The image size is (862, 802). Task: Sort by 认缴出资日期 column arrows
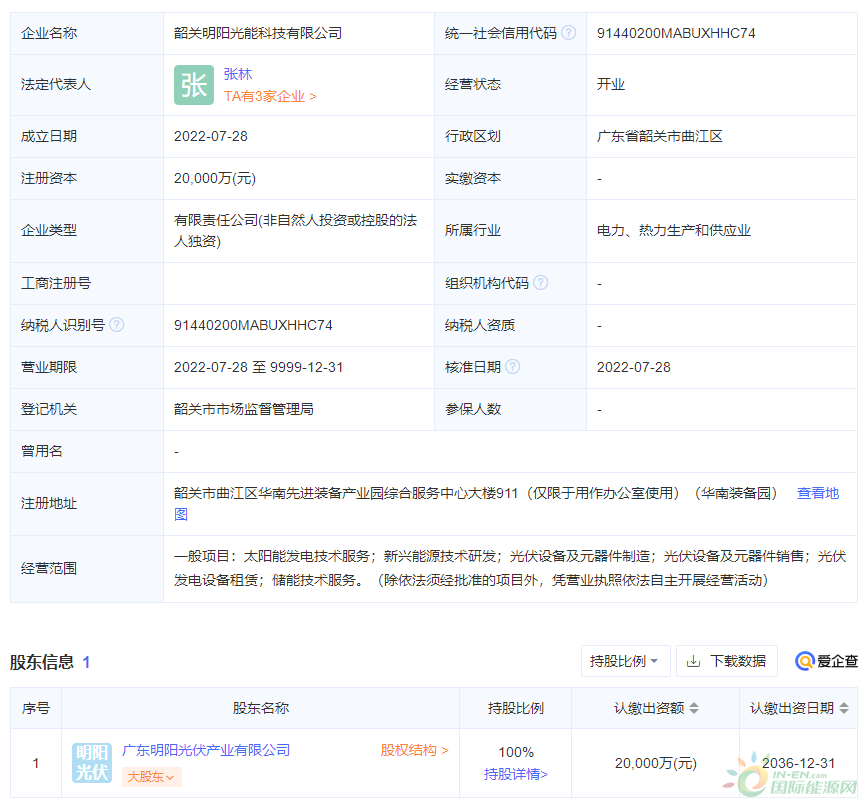pyautogui.click(x=844, y=708)
